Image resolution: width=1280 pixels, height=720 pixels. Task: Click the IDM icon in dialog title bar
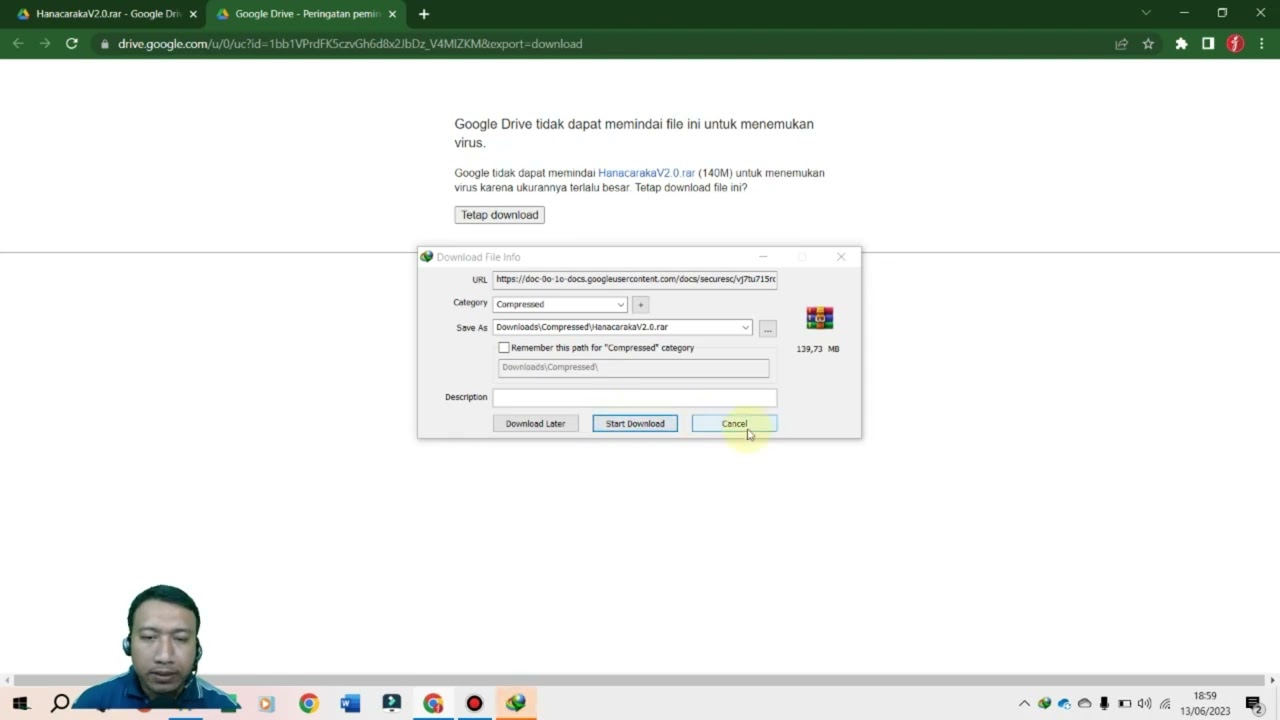427,257
